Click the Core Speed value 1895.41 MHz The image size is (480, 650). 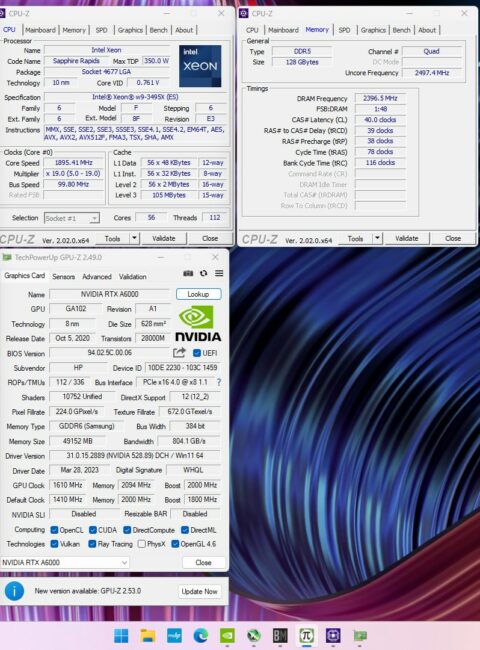click(74, 162)
